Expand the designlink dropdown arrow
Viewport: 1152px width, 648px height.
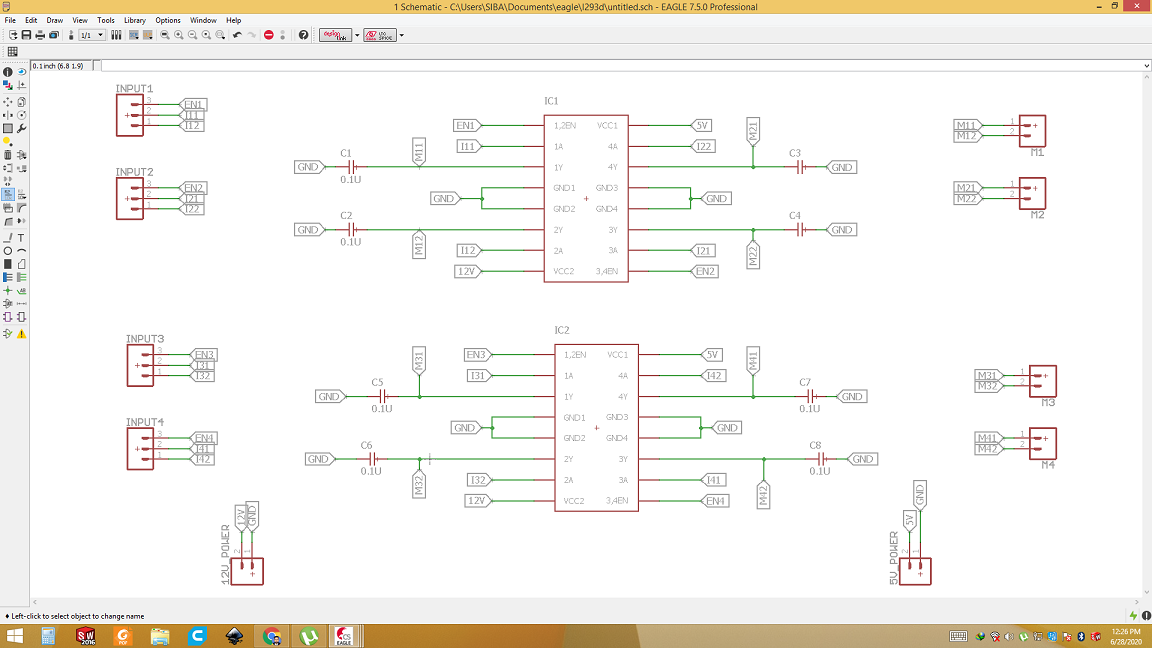coord(357,35)
